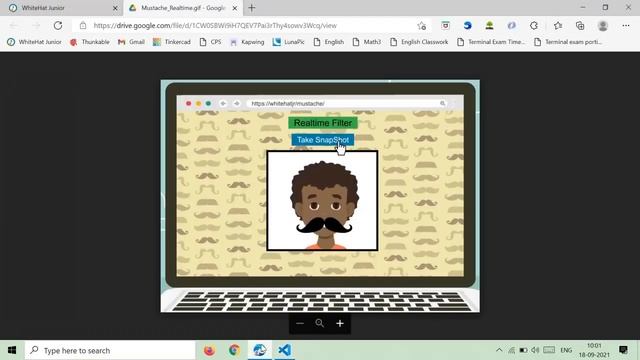Screen dimensions: 640x360
Task: Open the CPS bookmark
Action: pos(211,42)
